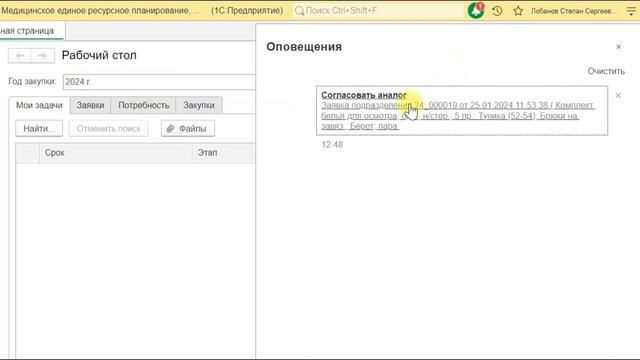Viewport: 640px width, 360px height.
Task: Click user name Лобанов Степан Сергеевич
Action: [x=574, y=11]
